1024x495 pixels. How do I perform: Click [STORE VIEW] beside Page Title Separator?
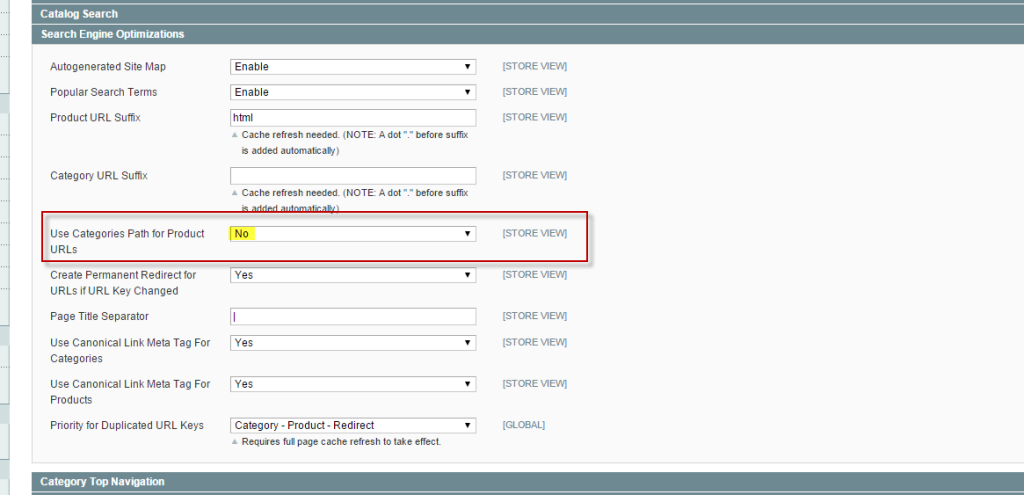pyautogui.click(x=534, y=316)
